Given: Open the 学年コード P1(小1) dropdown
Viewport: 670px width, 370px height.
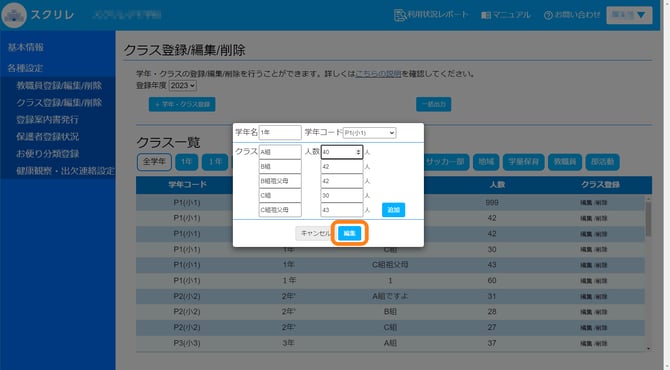Looking at the screenshot, I should coord(370,133).
